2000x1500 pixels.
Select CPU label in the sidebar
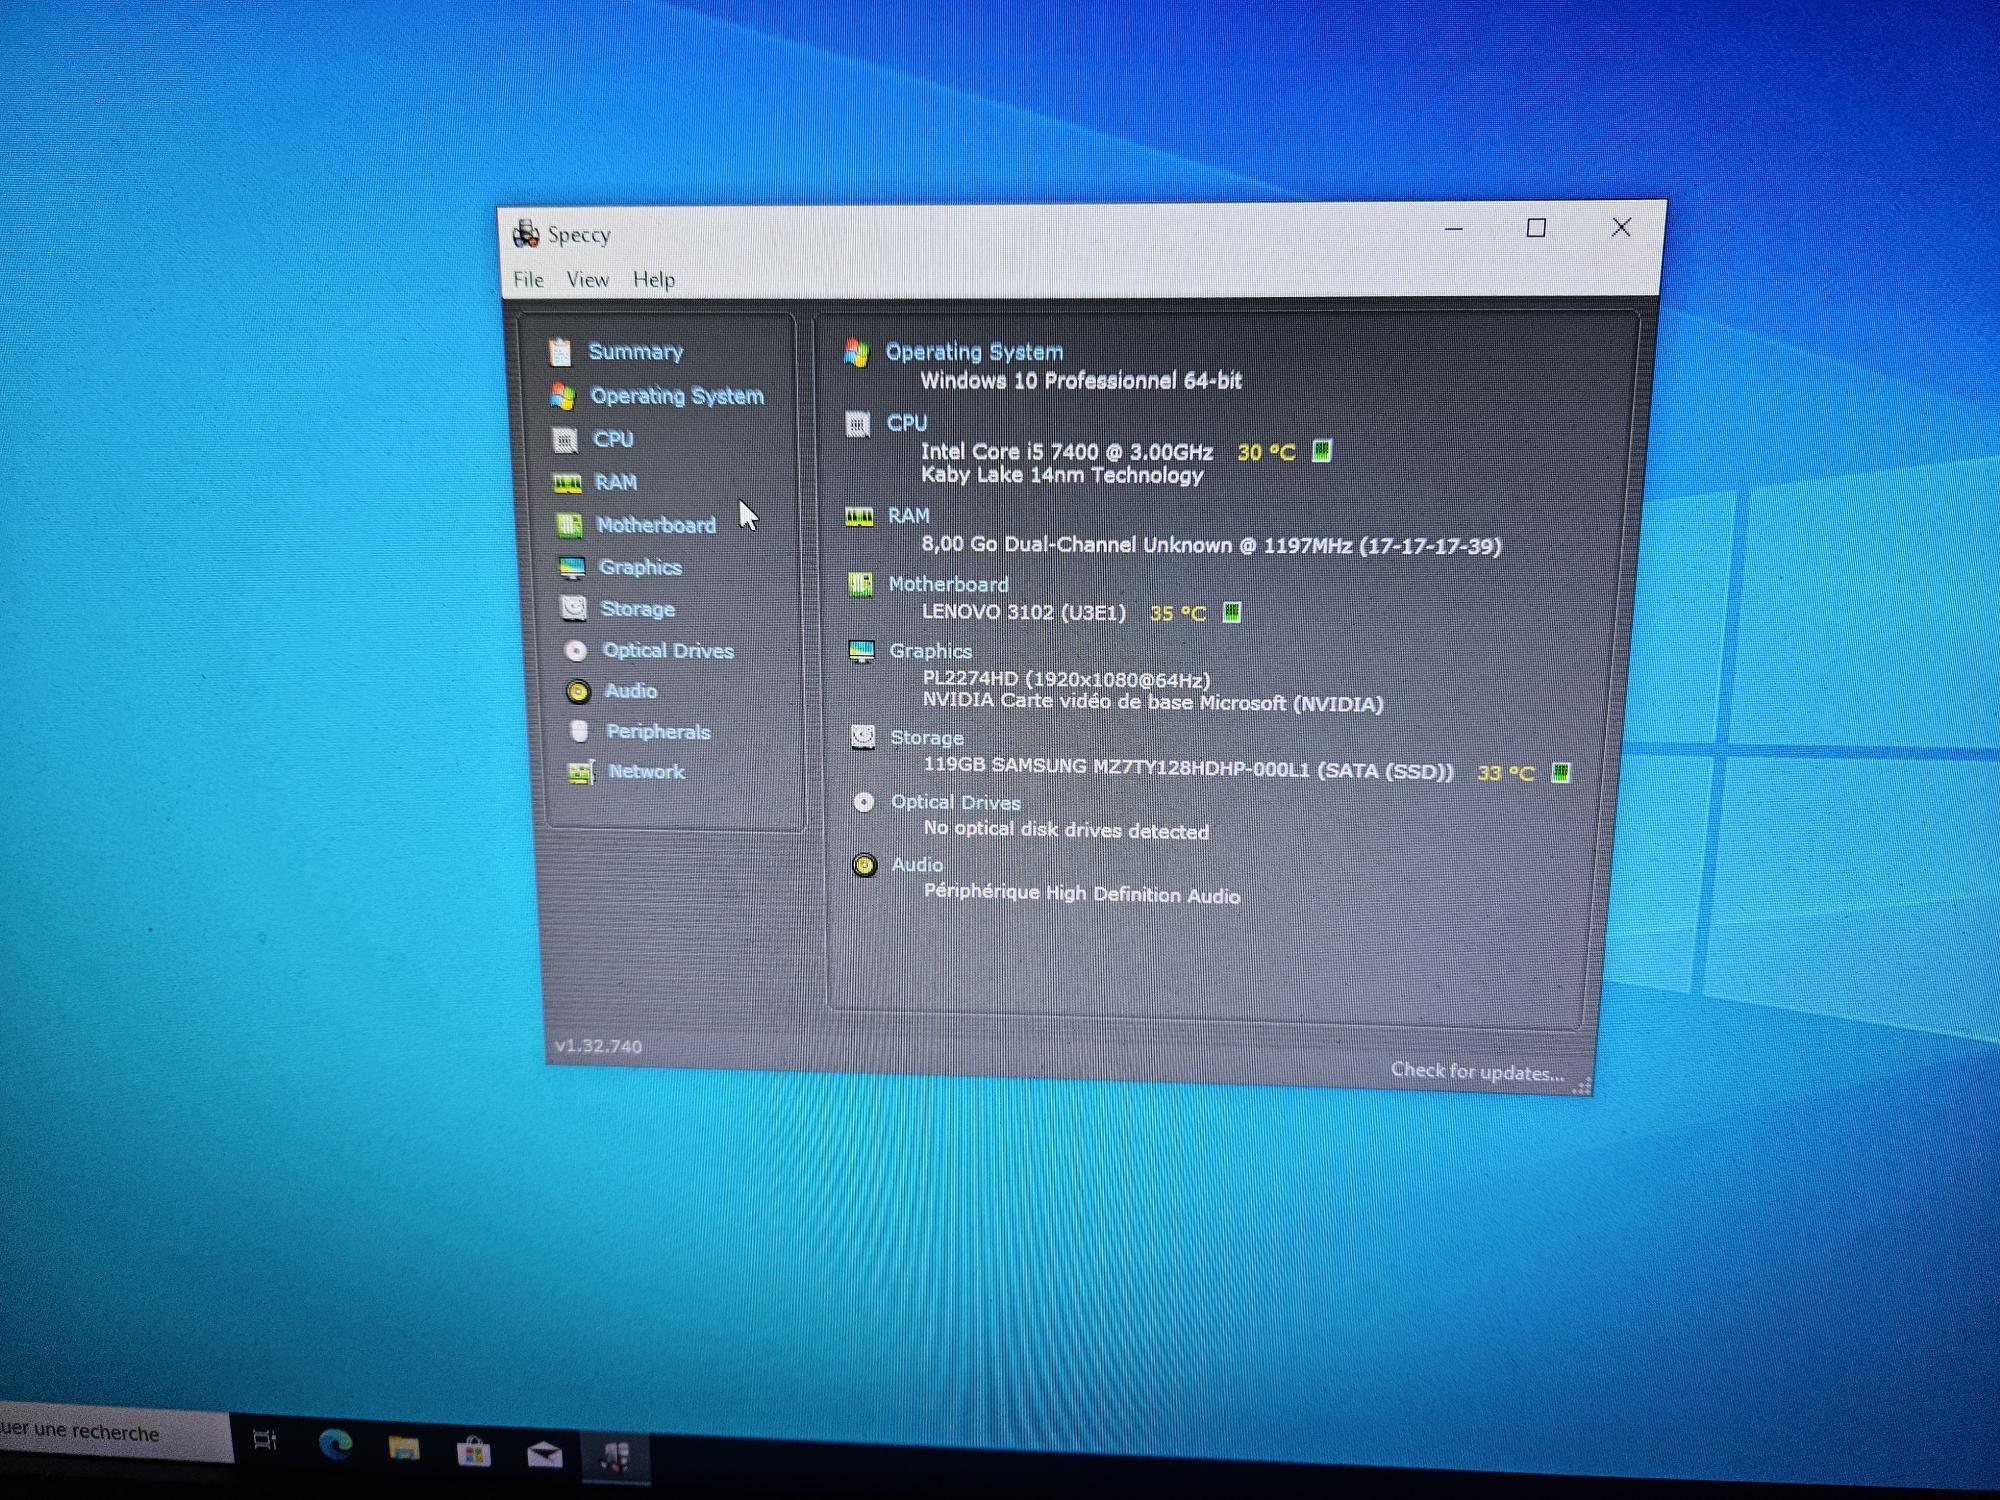coord(613,440)
